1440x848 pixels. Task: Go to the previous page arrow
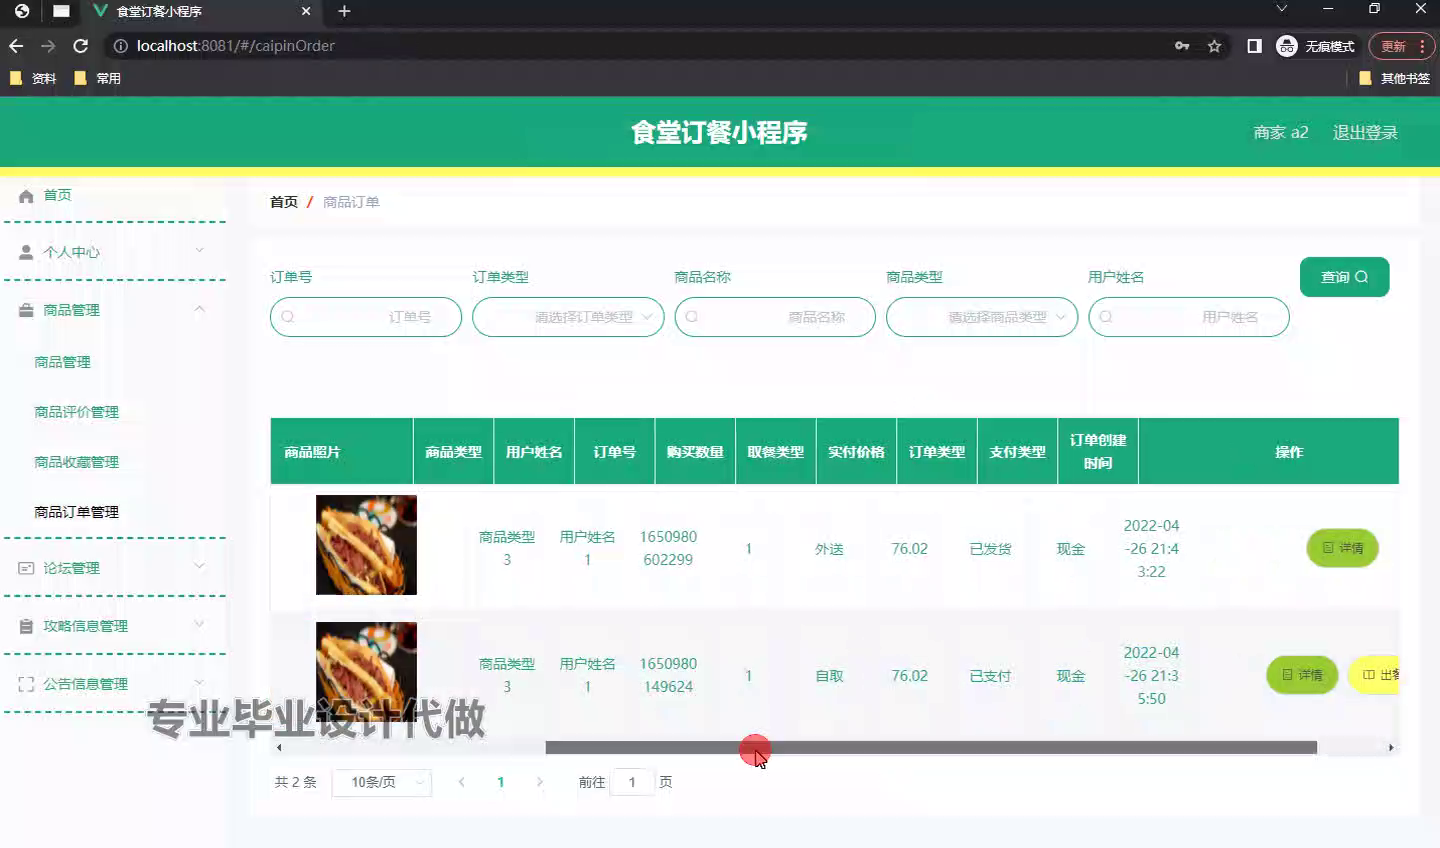pos(461,782)
